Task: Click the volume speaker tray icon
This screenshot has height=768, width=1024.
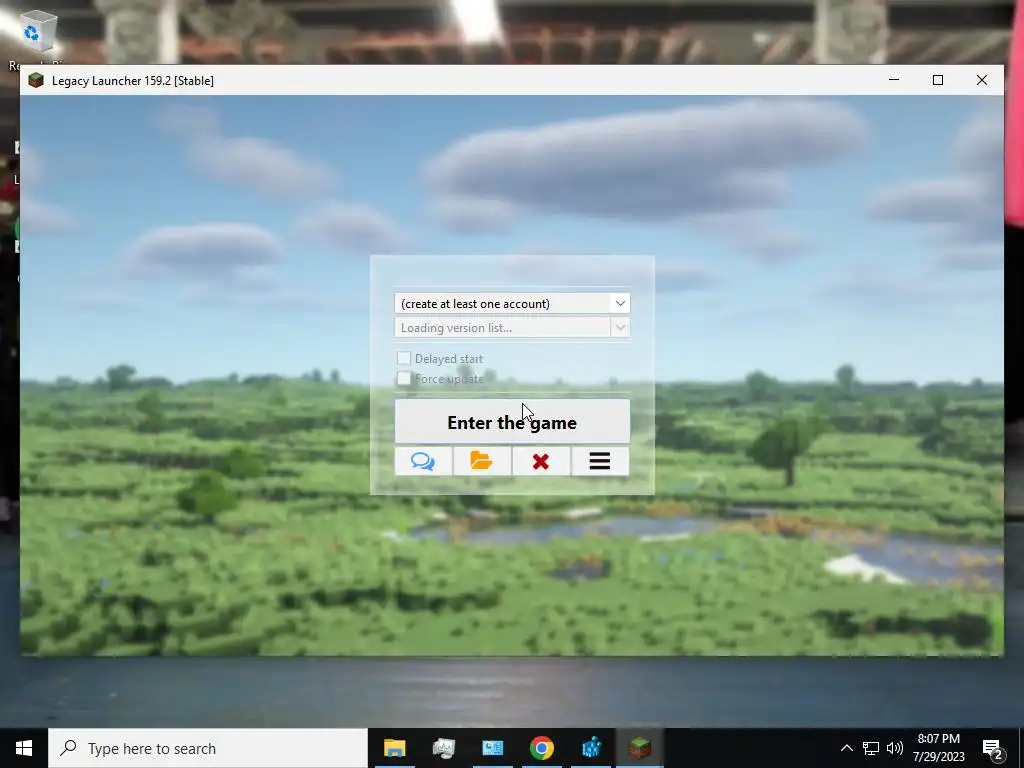Action: pyautogui.click(x=895, y=748)
